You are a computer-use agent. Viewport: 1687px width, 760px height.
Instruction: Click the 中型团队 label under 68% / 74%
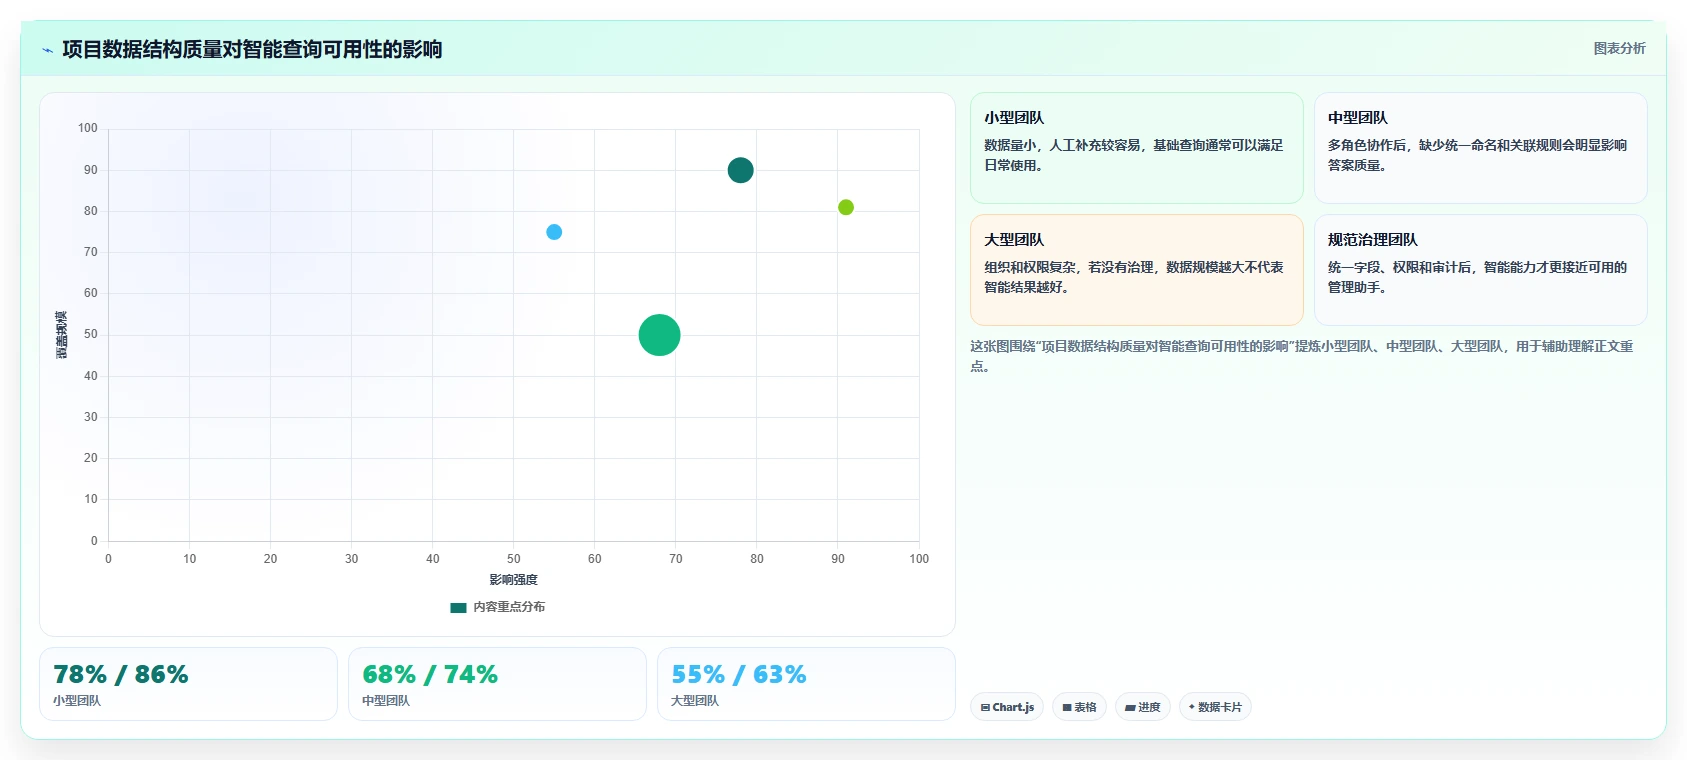[x=386, y=701]
